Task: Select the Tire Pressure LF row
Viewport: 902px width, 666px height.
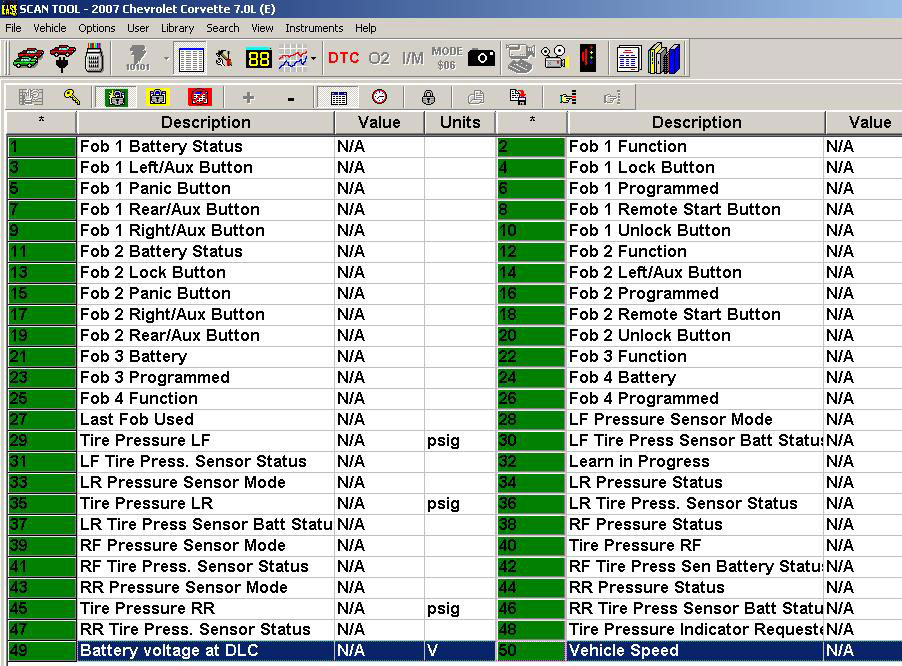Action: coord(205,441)
